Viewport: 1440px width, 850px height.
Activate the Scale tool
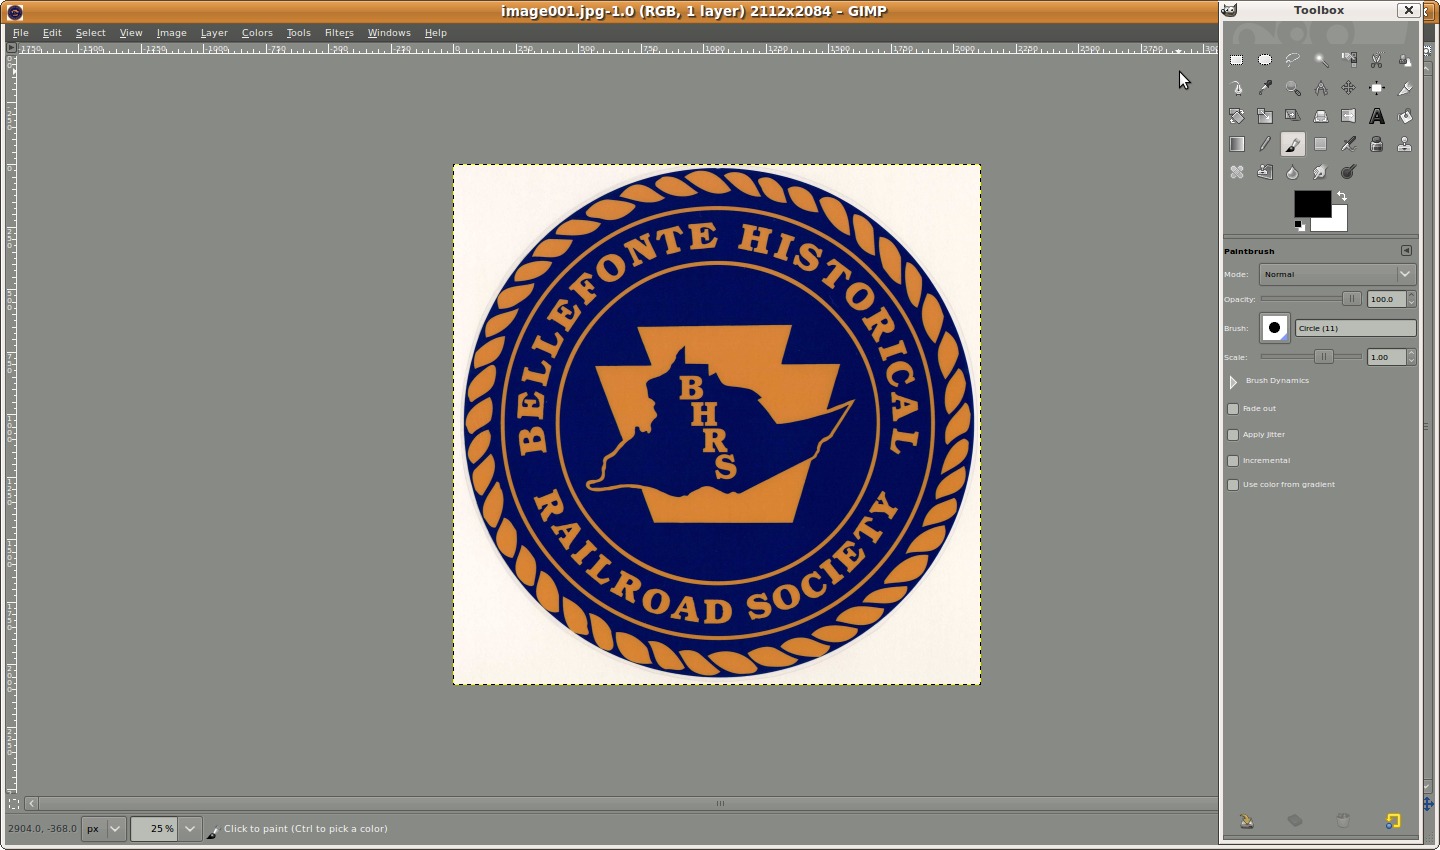coord(1265,116)
